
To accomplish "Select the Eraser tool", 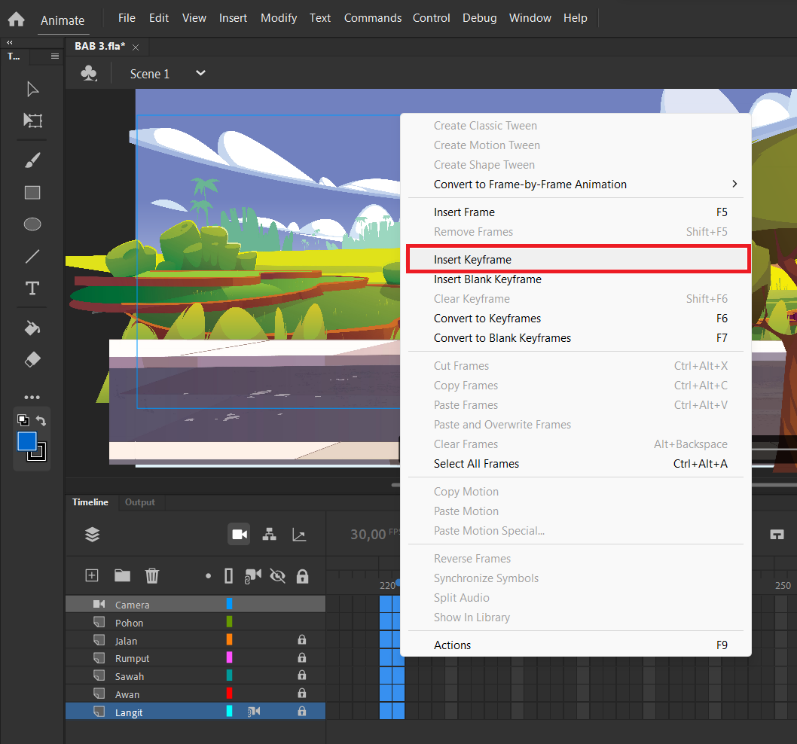I will point(33,360).
